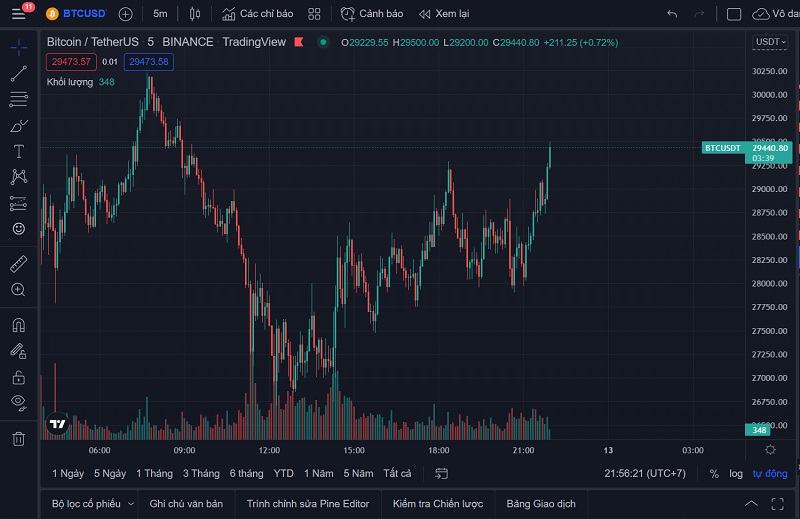Screen dimensions: 800x519
Task: Switch to the Bảng Giao dịch tab
Action: tap(541, 504)
